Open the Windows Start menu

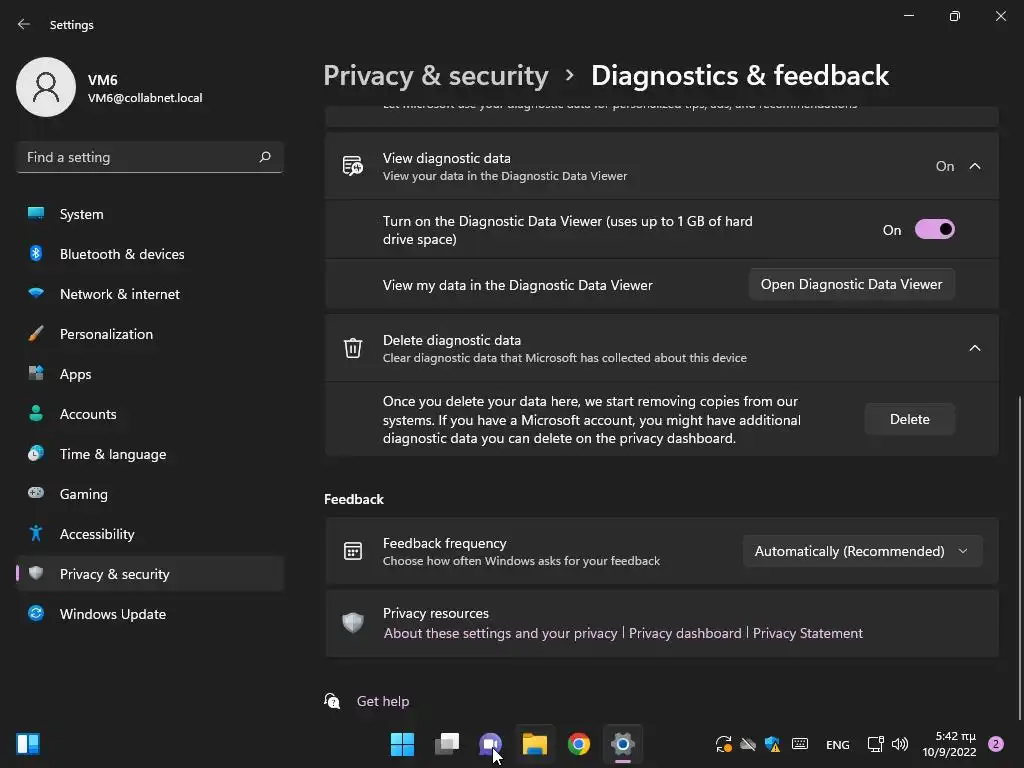[402, 744]
